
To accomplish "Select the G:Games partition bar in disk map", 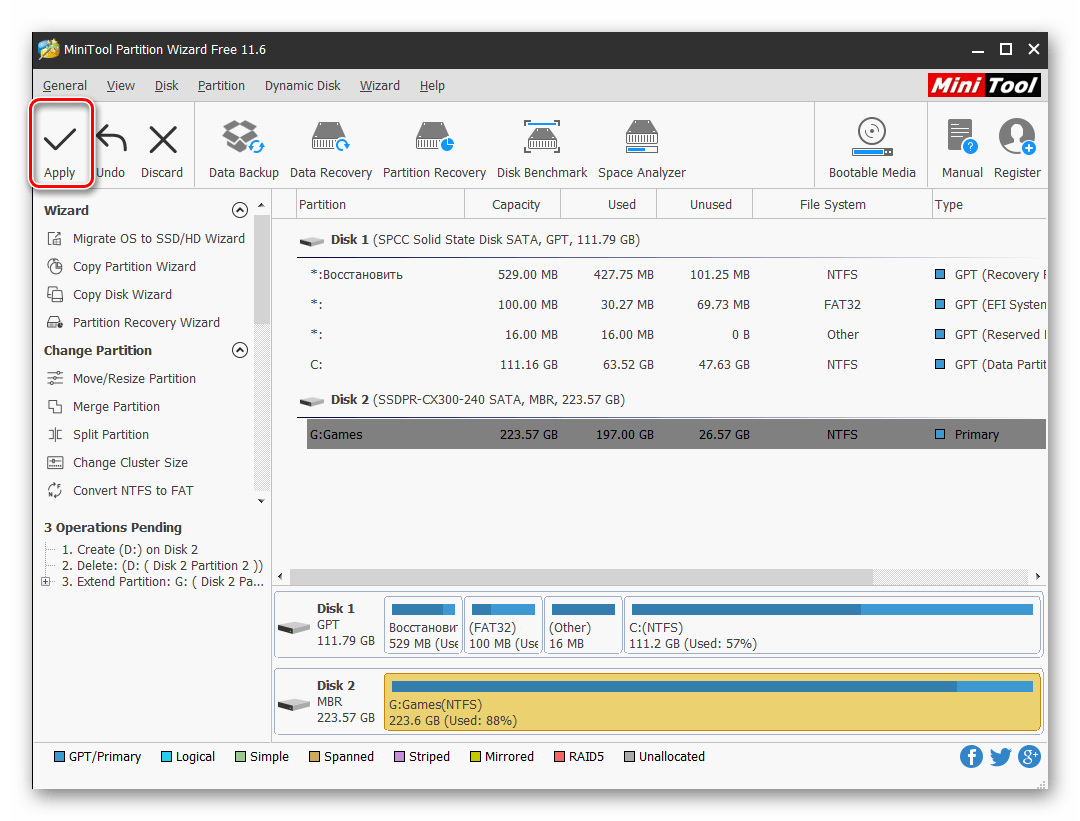I will pos(711,702).
